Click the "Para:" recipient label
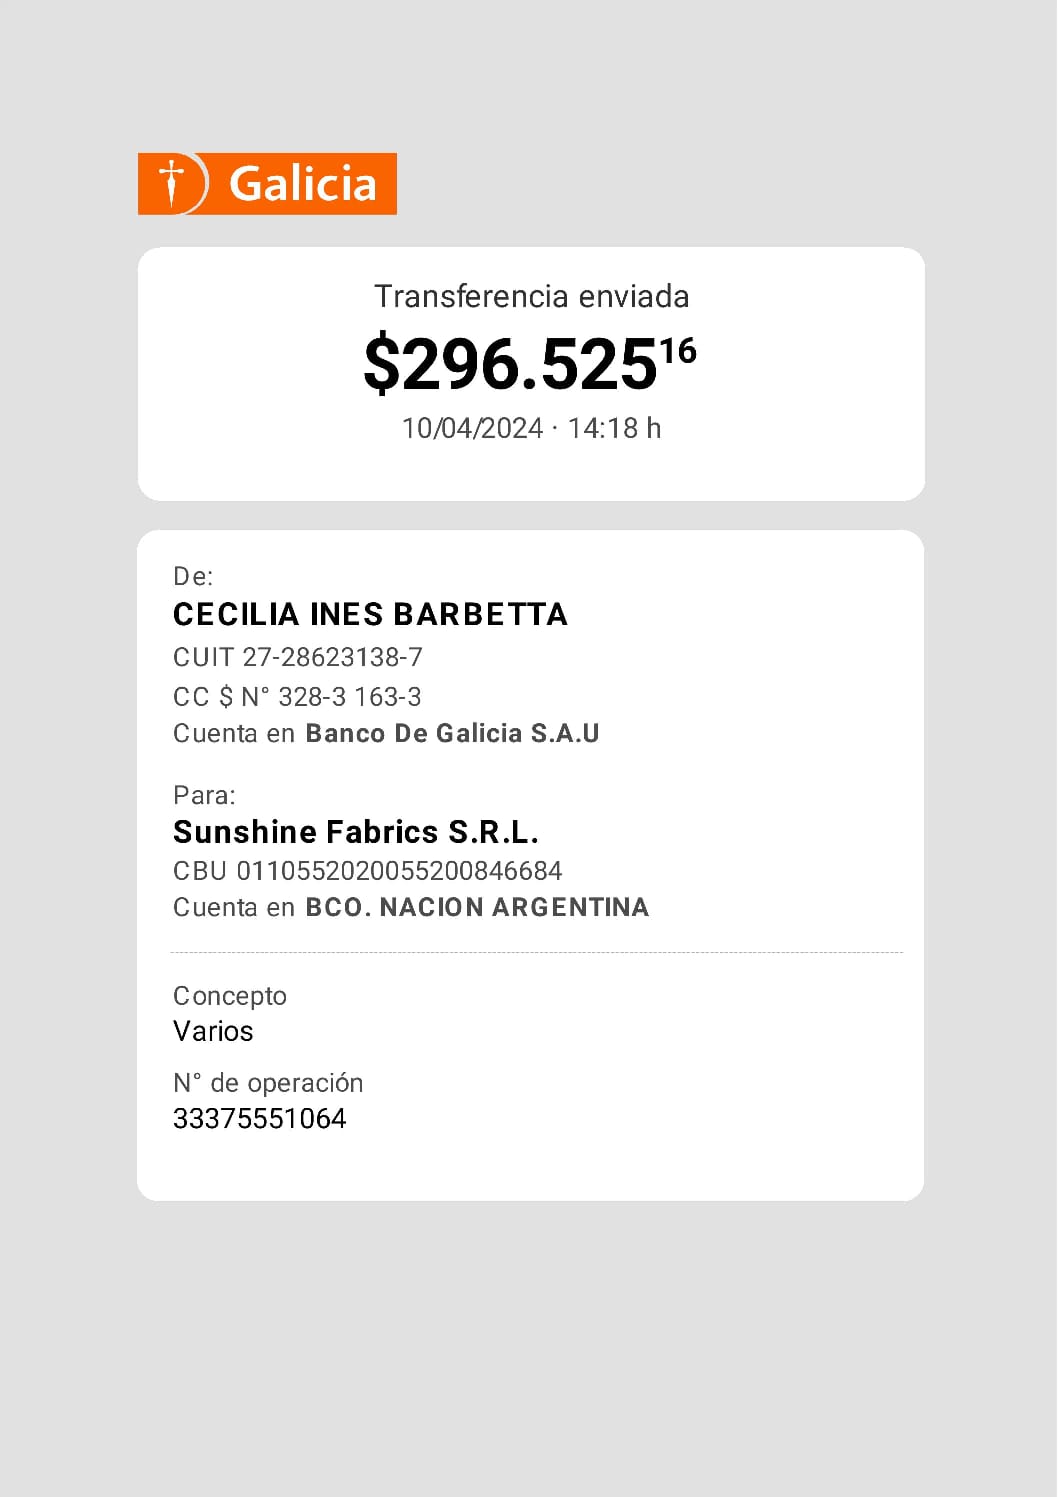Screen dimensions: 1058x1497 (x=204, y=795)
